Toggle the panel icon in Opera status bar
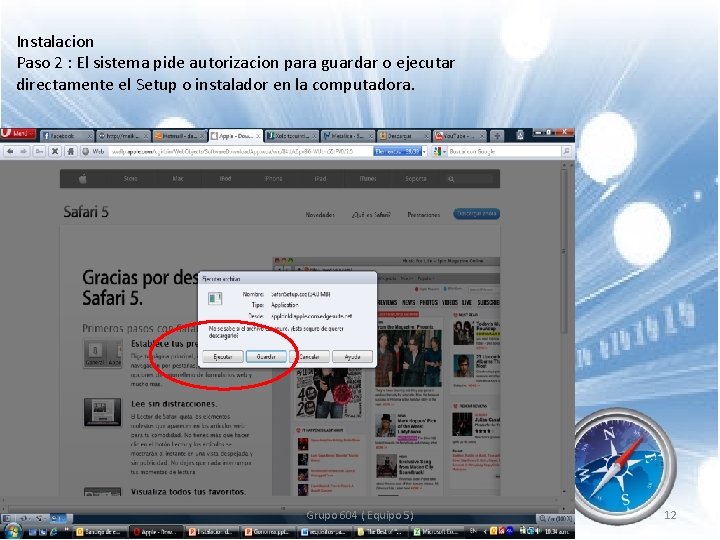 pyautogui.click(x=7, y=518)
